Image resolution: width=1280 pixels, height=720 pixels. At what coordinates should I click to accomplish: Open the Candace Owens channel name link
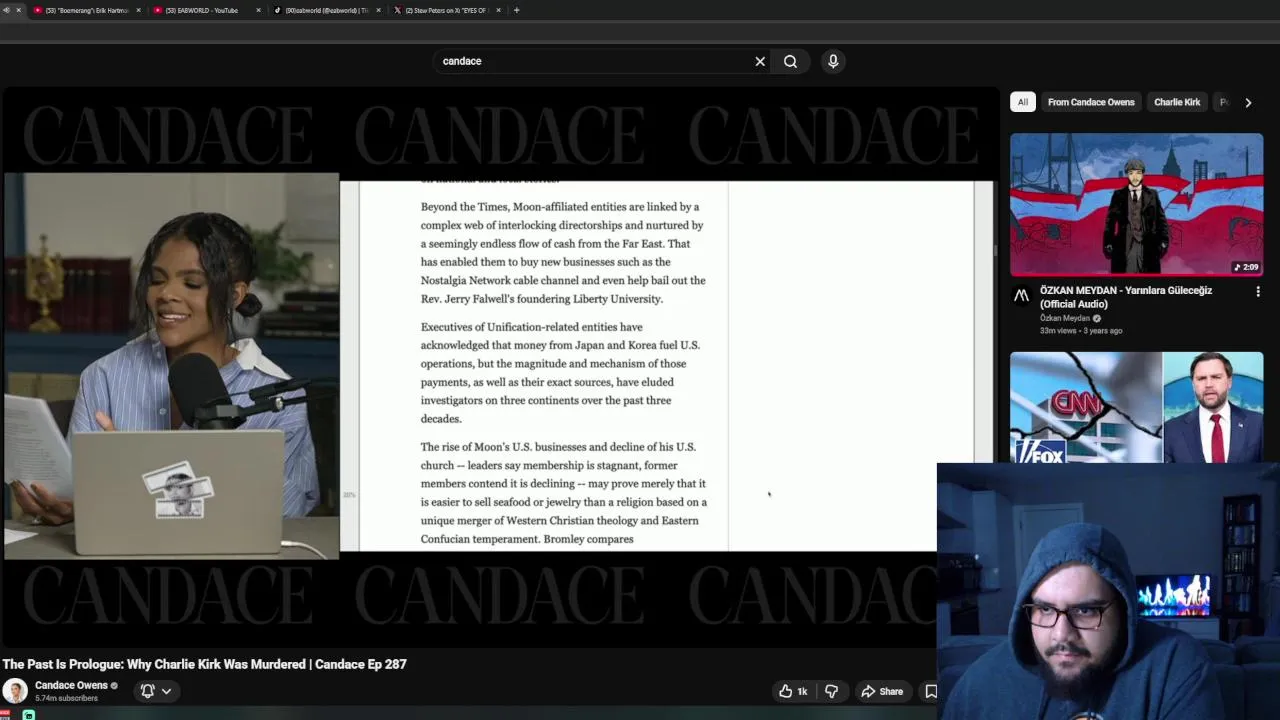tap(71, 685)
